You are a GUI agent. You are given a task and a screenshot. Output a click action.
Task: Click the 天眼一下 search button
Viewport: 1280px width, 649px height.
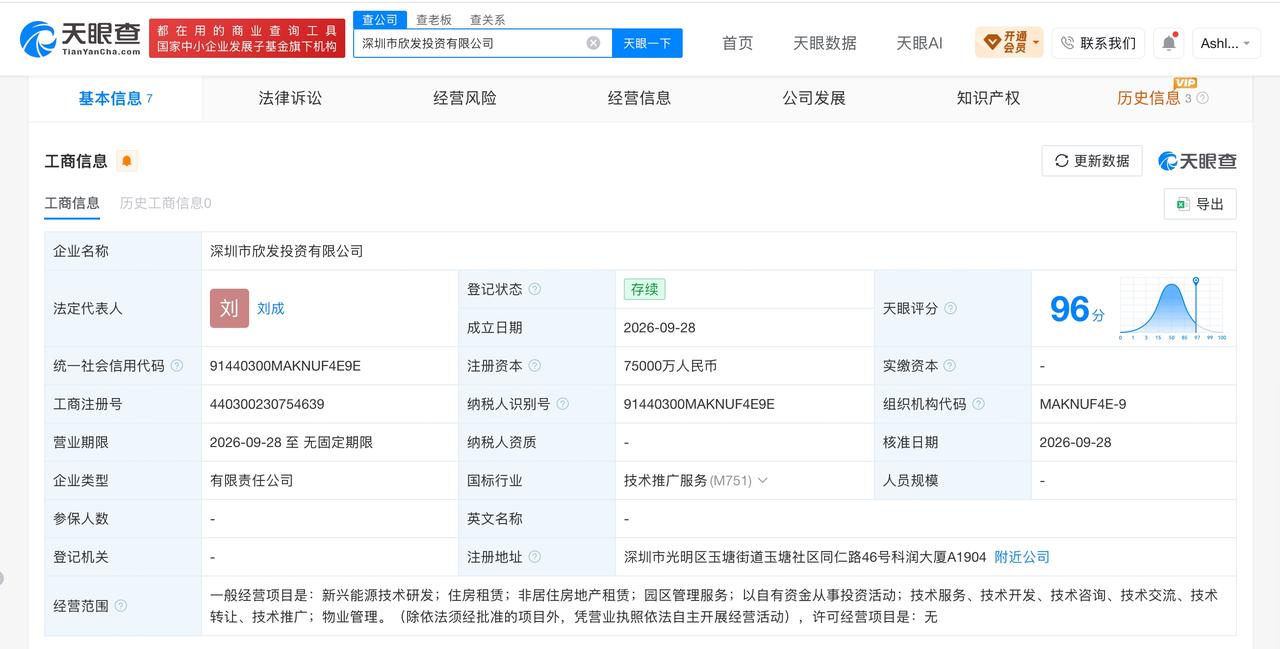tap(647, 43)
